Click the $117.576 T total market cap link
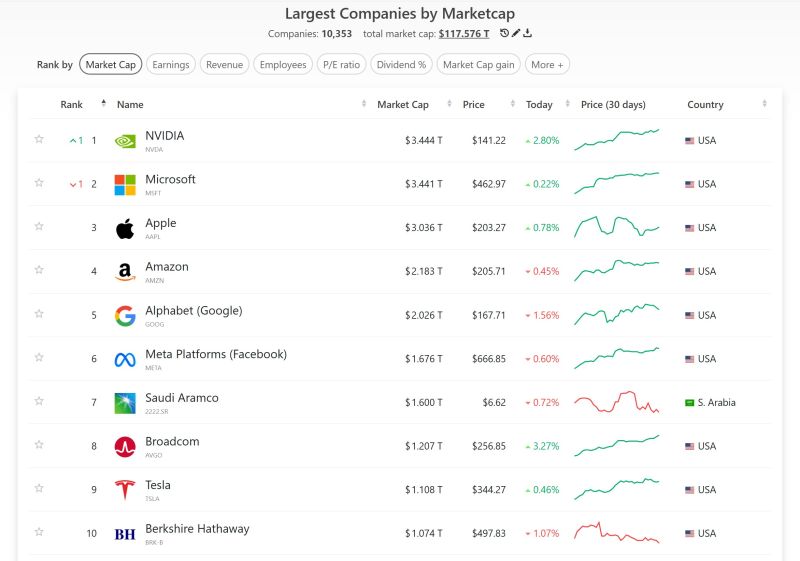 coord(464,33)
